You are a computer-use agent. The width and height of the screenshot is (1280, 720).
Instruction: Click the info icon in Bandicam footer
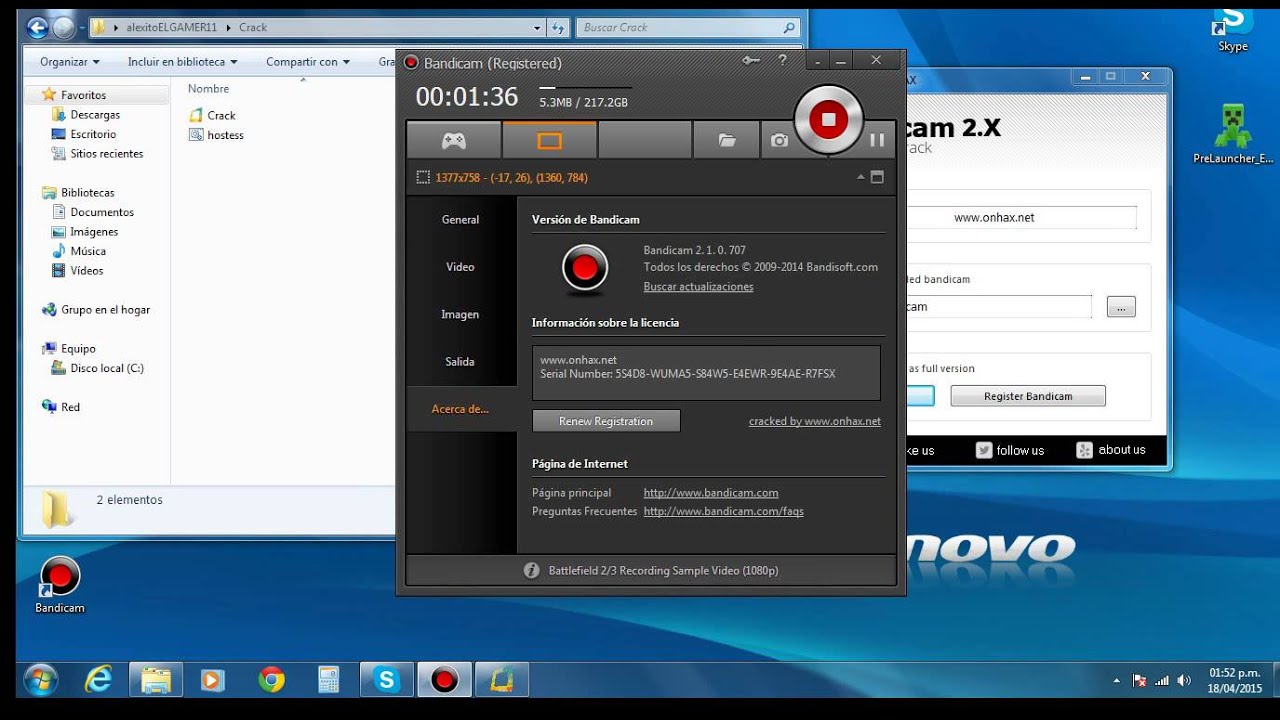tap(532, 570)
